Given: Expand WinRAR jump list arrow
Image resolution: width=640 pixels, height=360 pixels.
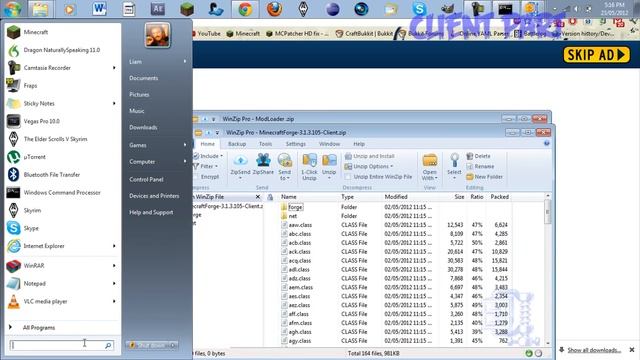Looking at the screenshot, I should click(x=114, y=266).
